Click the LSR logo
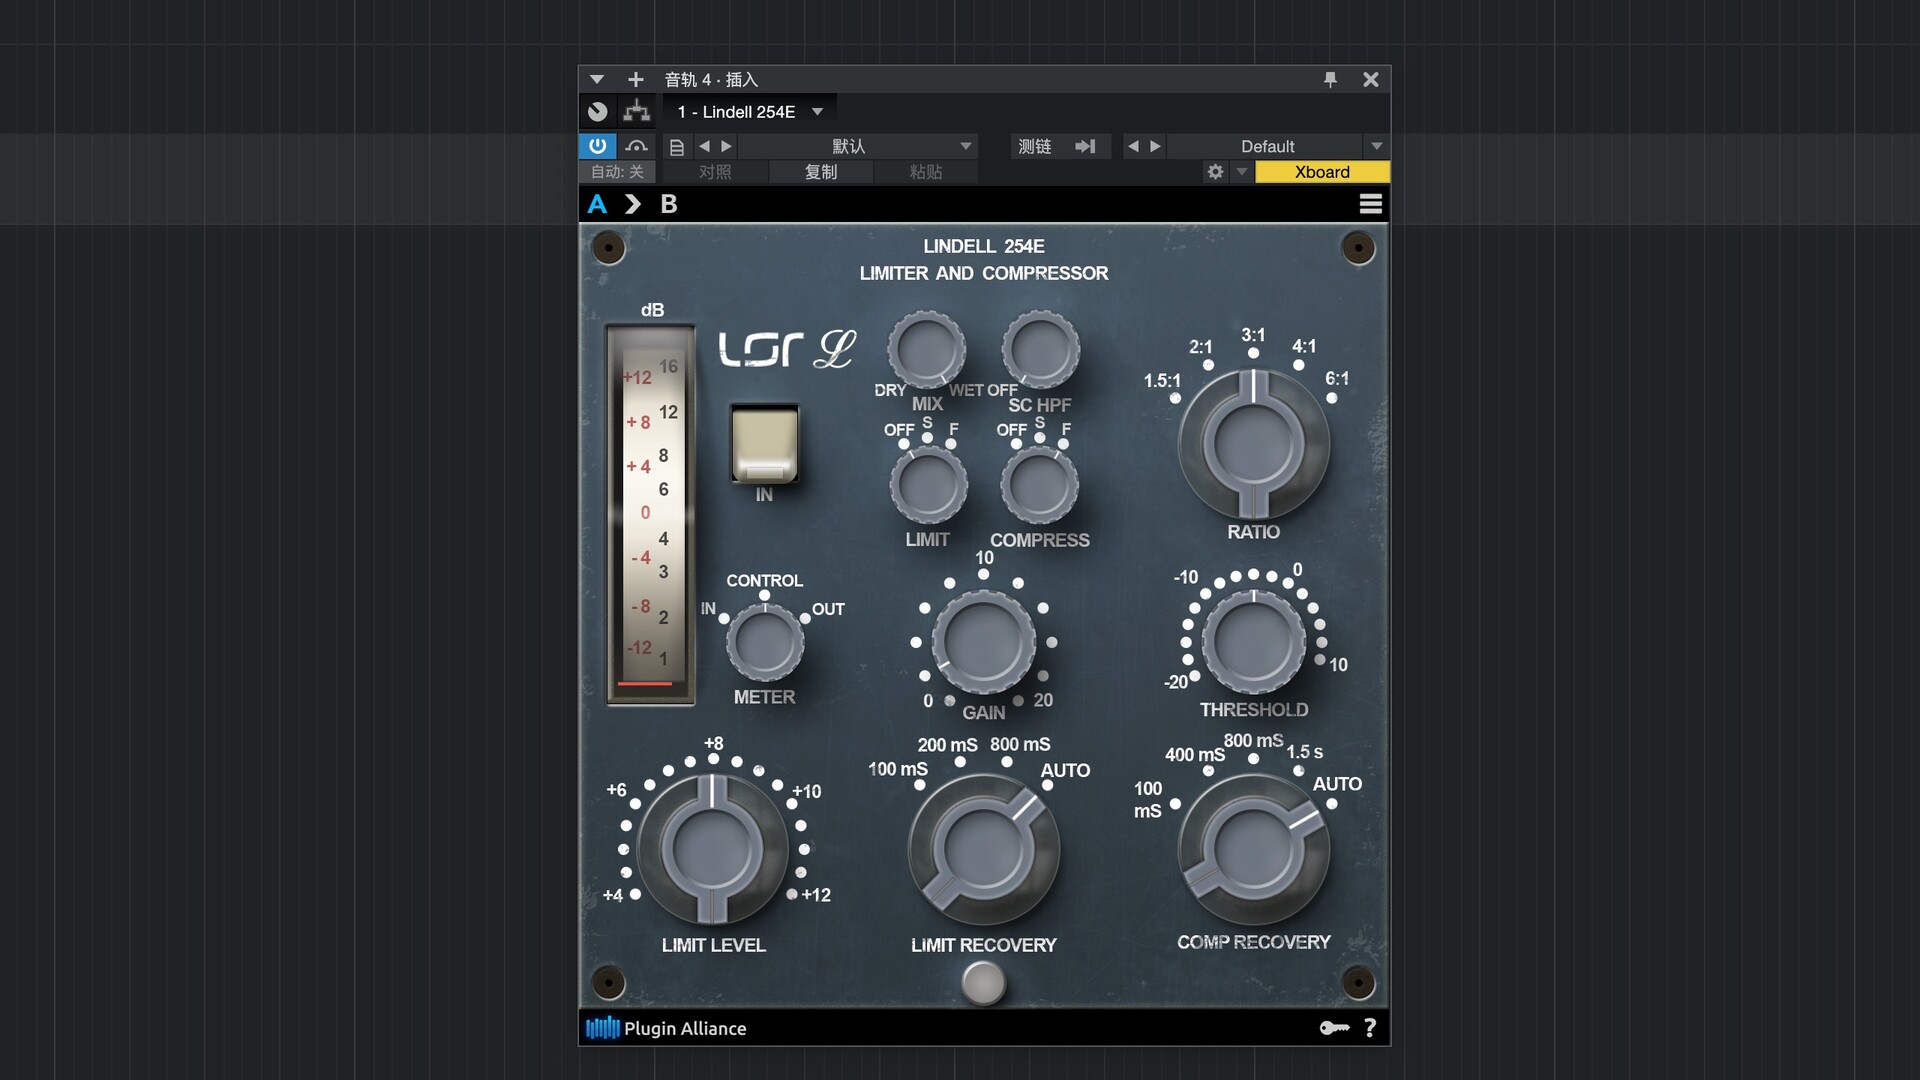Image resolution: width=1920 pixels, height=1080 pixels. [761, 349]
